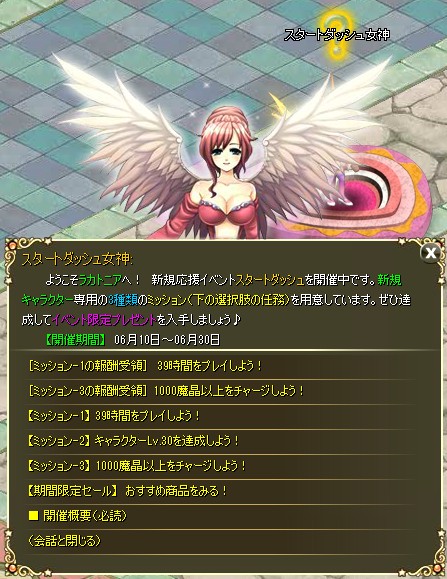Close the dialog with the X button

(x=430, y=253)
